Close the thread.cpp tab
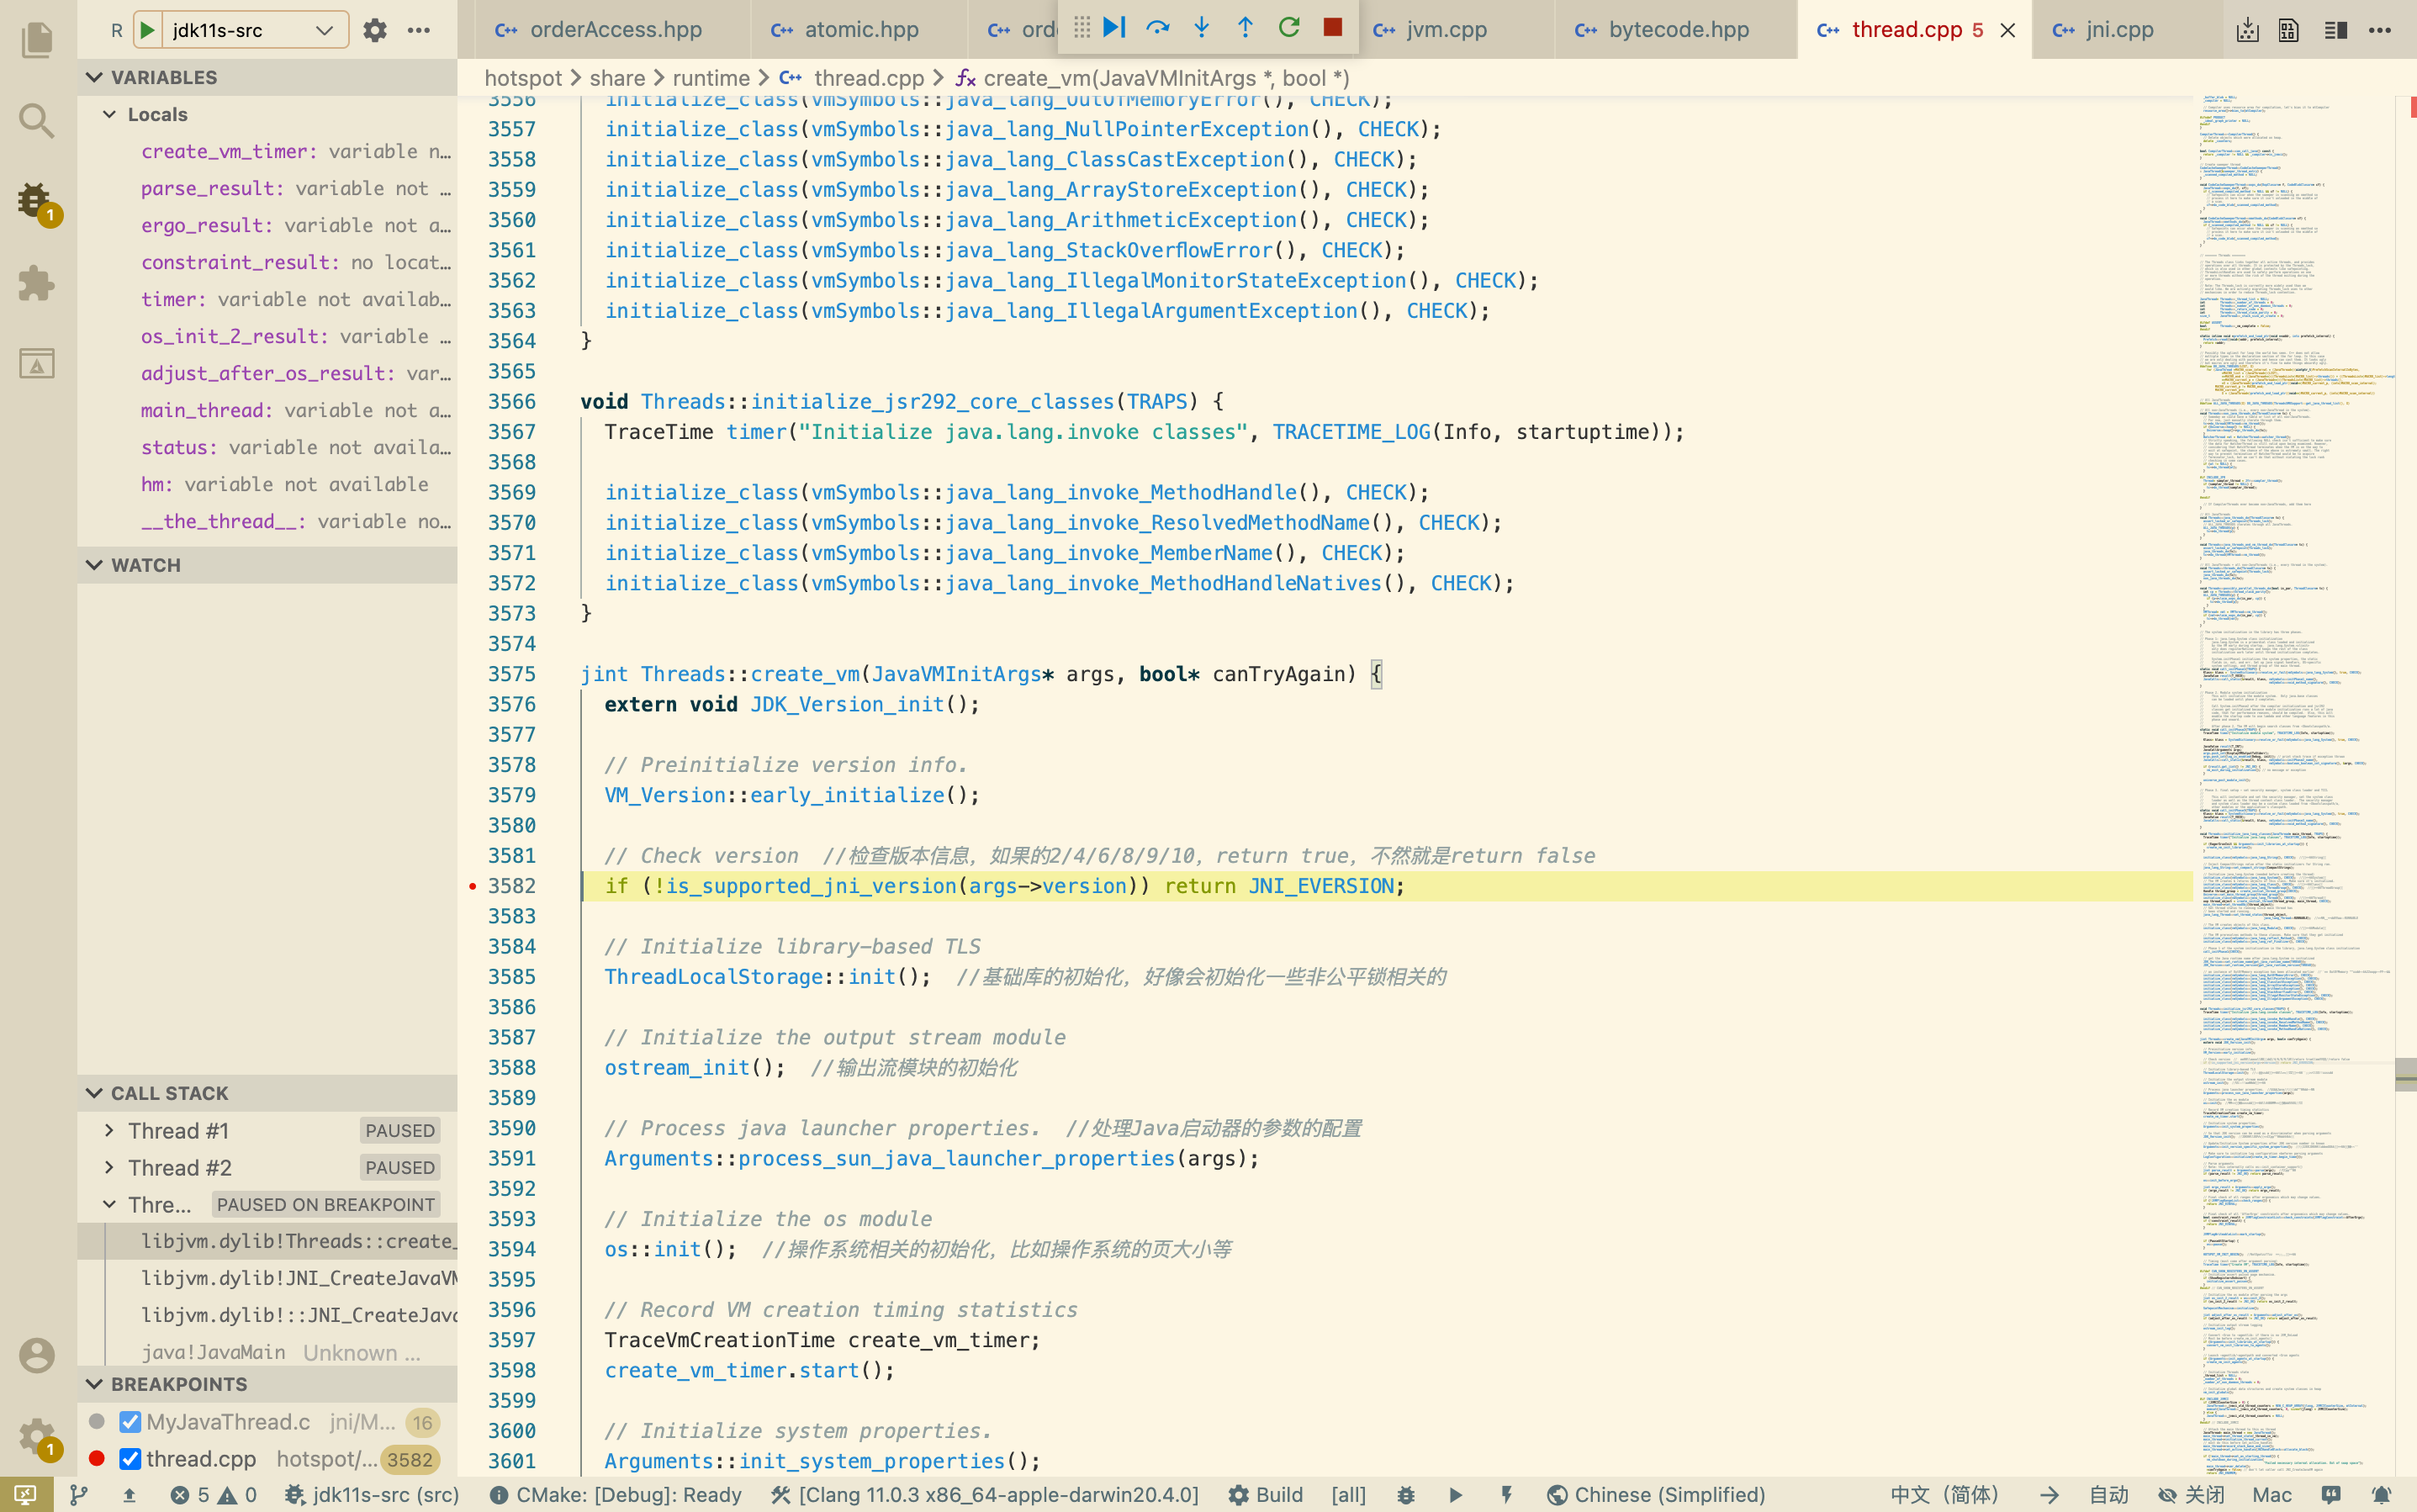The width and height of the screenshot is (2417, 1512). [2007, 30]
